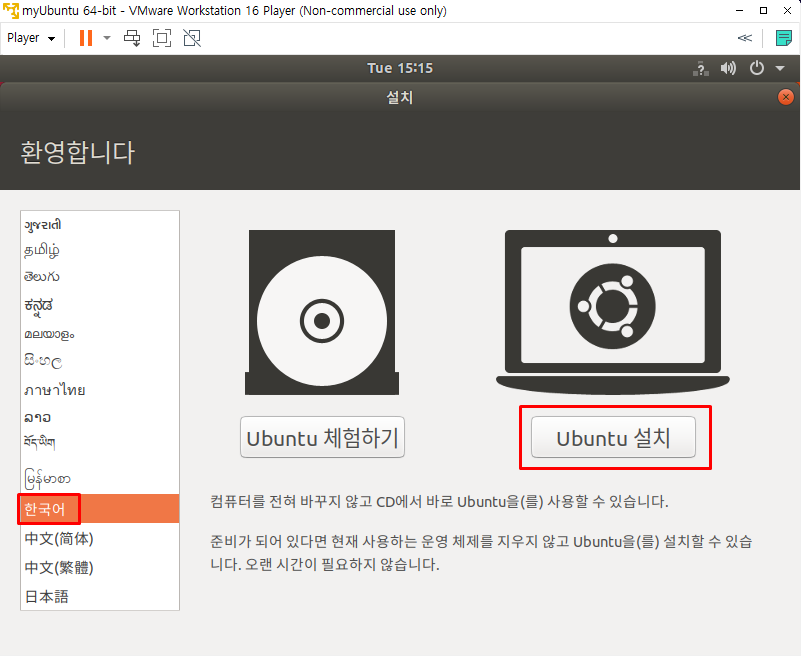Viewport: 801px width, 656px height.
Task: Select ಕನ್ನಡ language
Action: click(x=100, y=306)
